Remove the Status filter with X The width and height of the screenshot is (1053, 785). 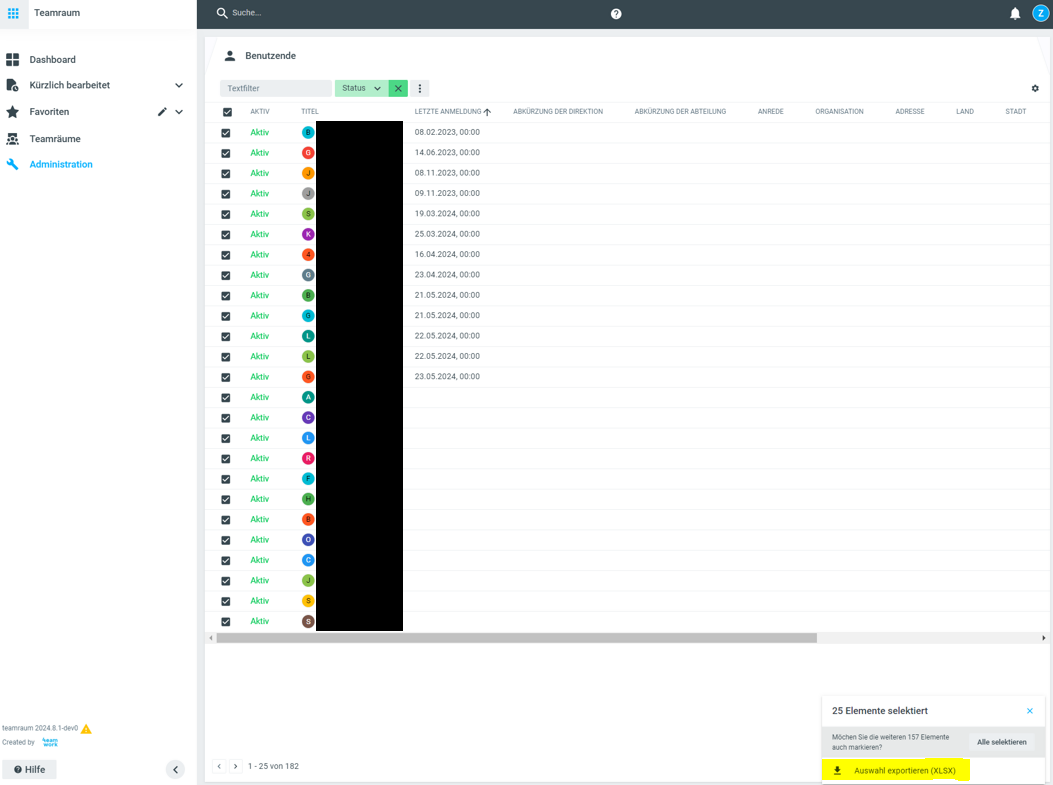click(398, 89)
